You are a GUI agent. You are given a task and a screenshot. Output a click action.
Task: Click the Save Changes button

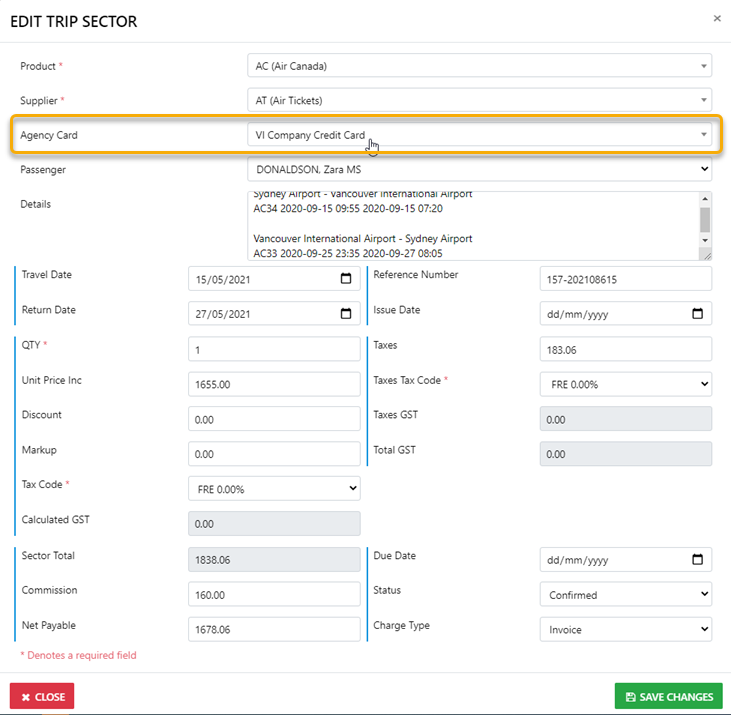point(669,697)
